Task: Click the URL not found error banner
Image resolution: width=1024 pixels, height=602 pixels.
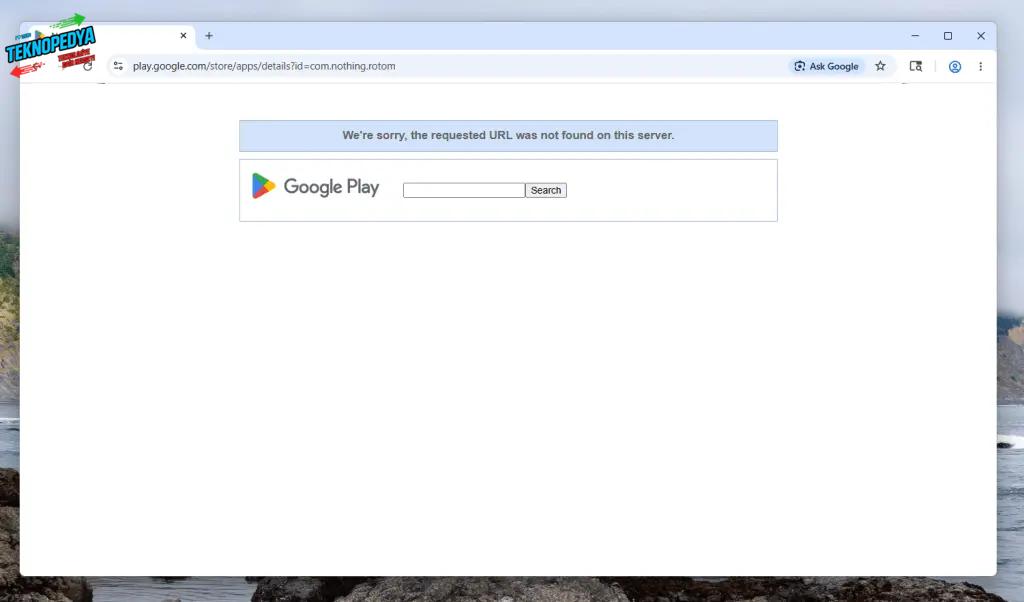Action: (508, 136)
